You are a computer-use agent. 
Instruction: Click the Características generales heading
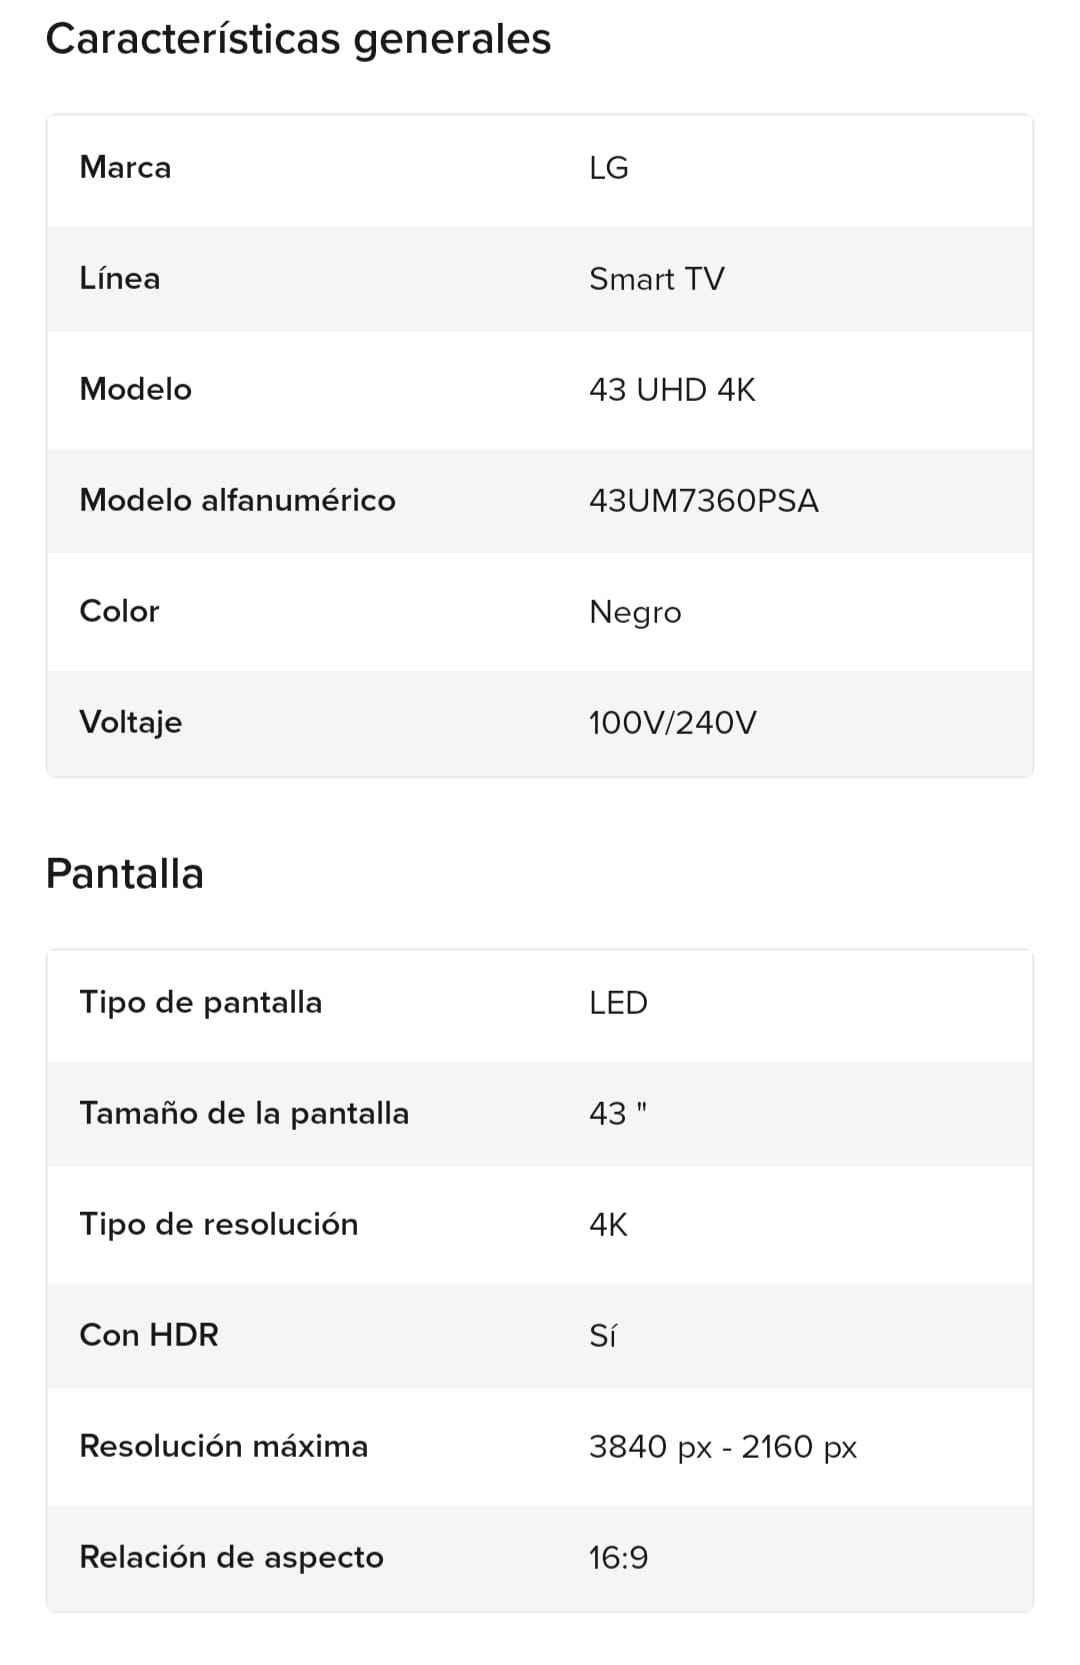(x=298, y=40)
